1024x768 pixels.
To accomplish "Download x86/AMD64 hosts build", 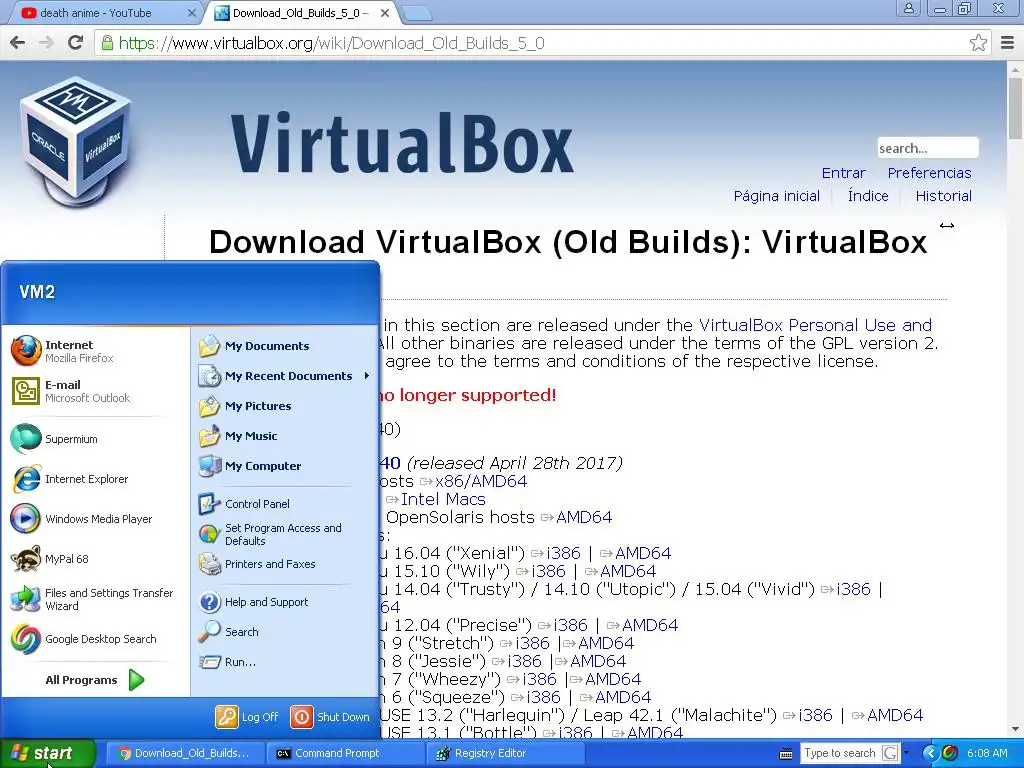I will [x=481, y=481].
